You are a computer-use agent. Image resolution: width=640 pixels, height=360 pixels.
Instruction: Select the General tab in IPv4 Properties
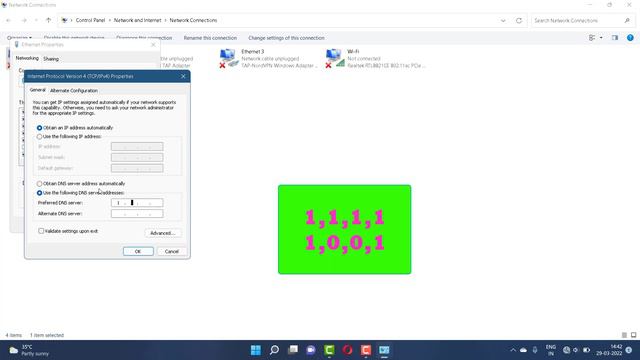[38, 90]
